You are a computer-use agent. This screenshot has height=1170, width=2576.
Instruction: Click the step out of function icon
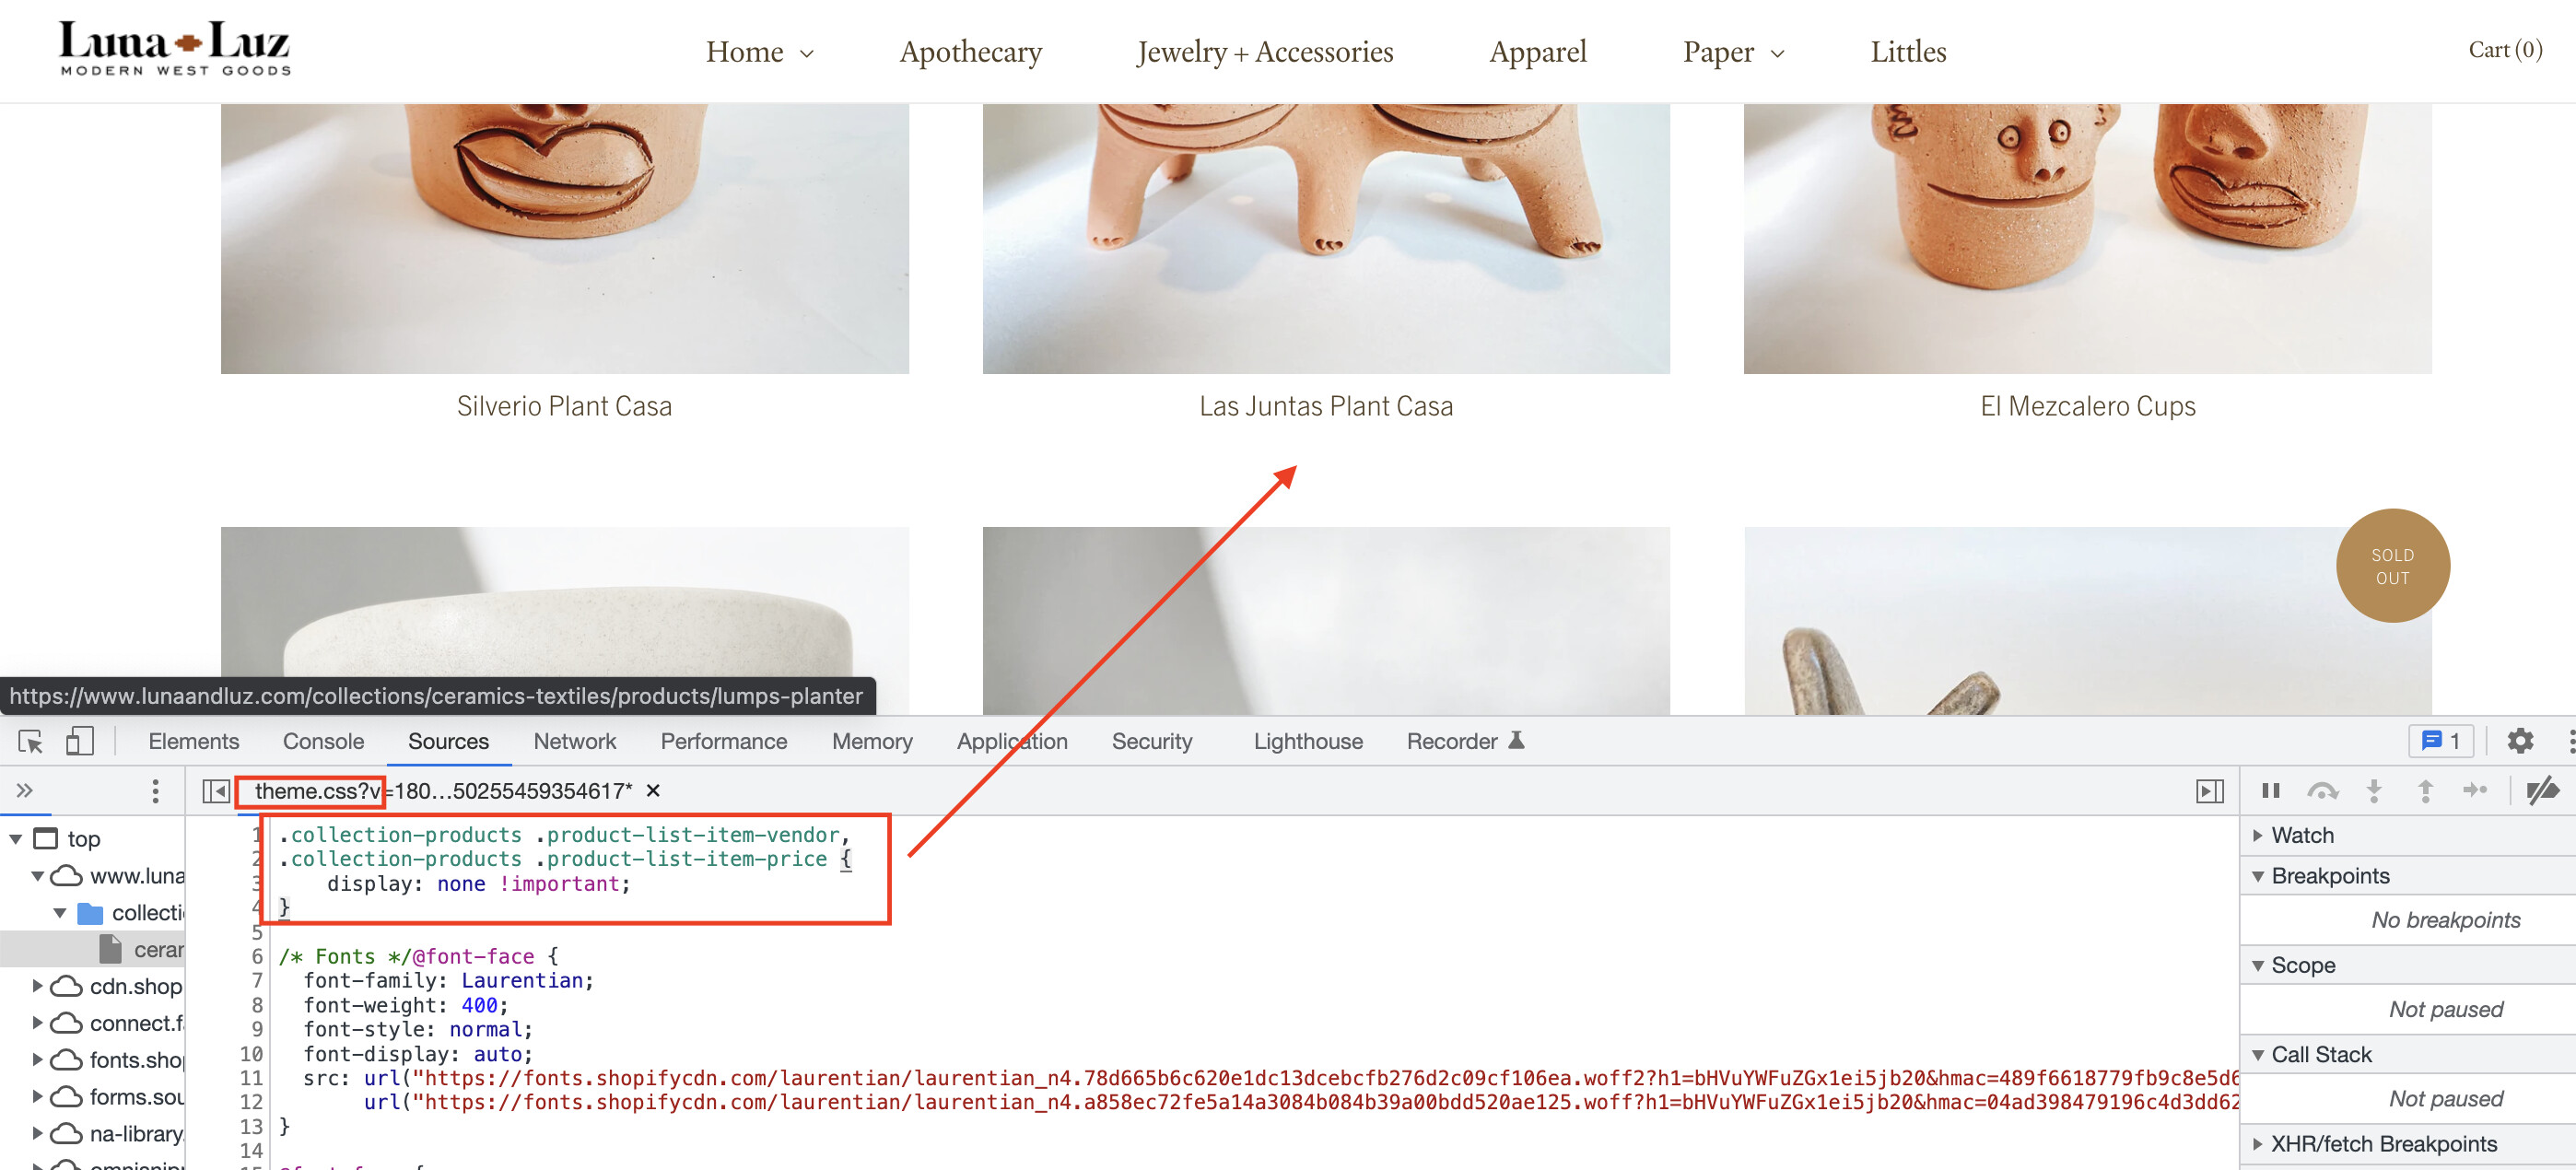pyautogui.click(x=2425, y=791)
